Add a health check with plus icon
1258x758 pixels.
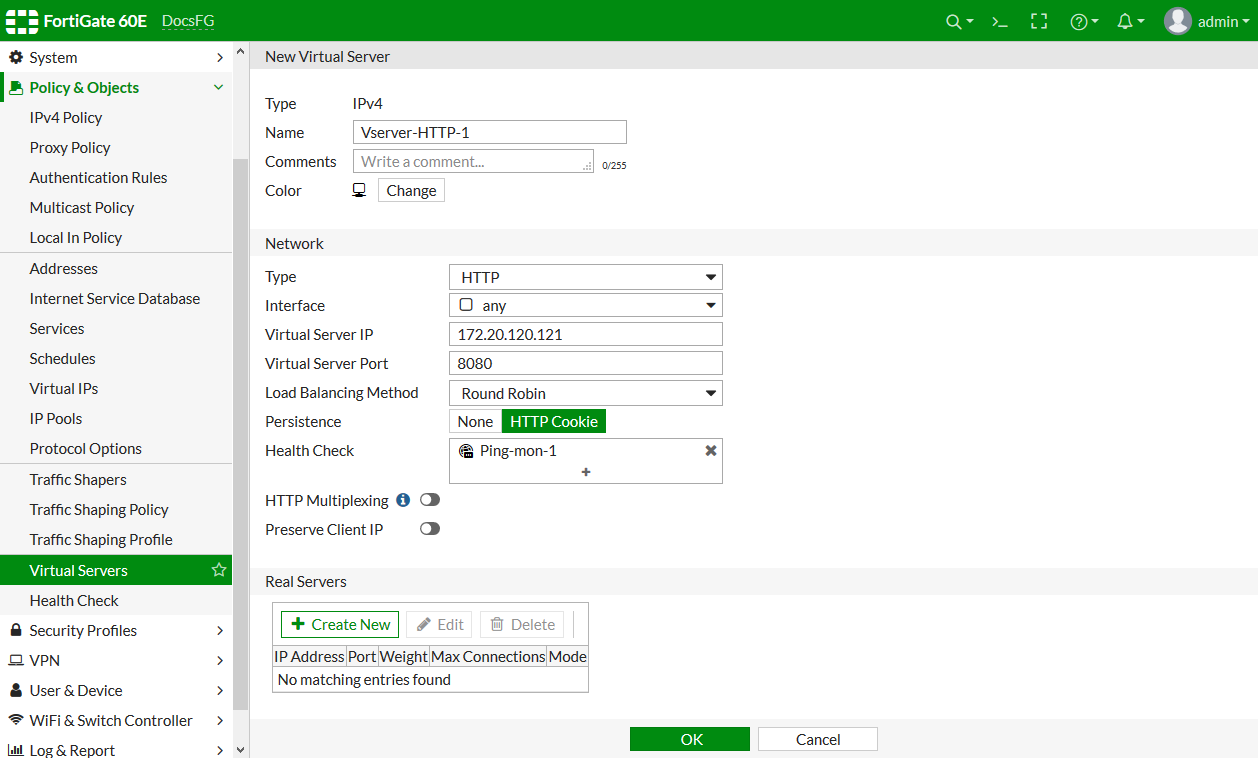click(x=586, y=471)
